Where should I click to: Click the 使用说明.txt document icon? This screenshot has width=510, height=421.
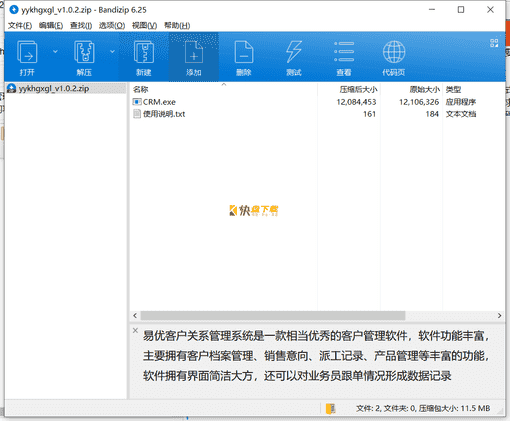[x=137, y=114]
